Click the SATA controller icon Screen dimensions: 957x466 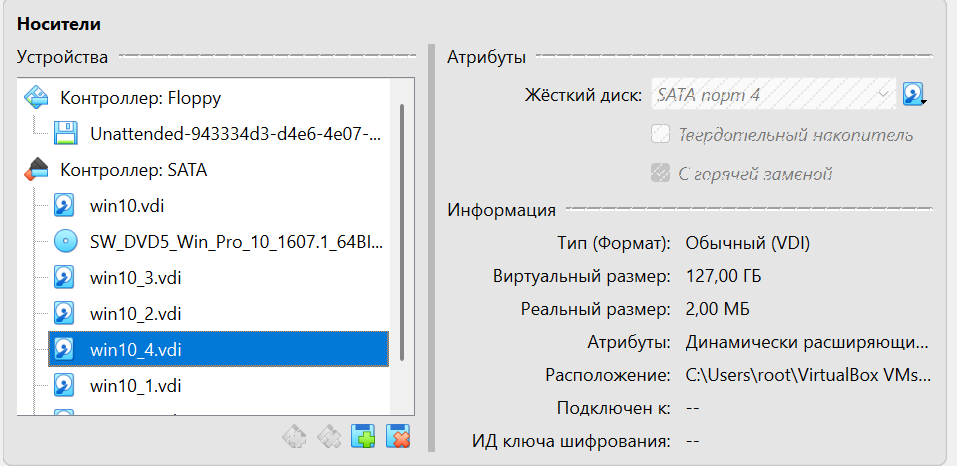coord(36,170)
